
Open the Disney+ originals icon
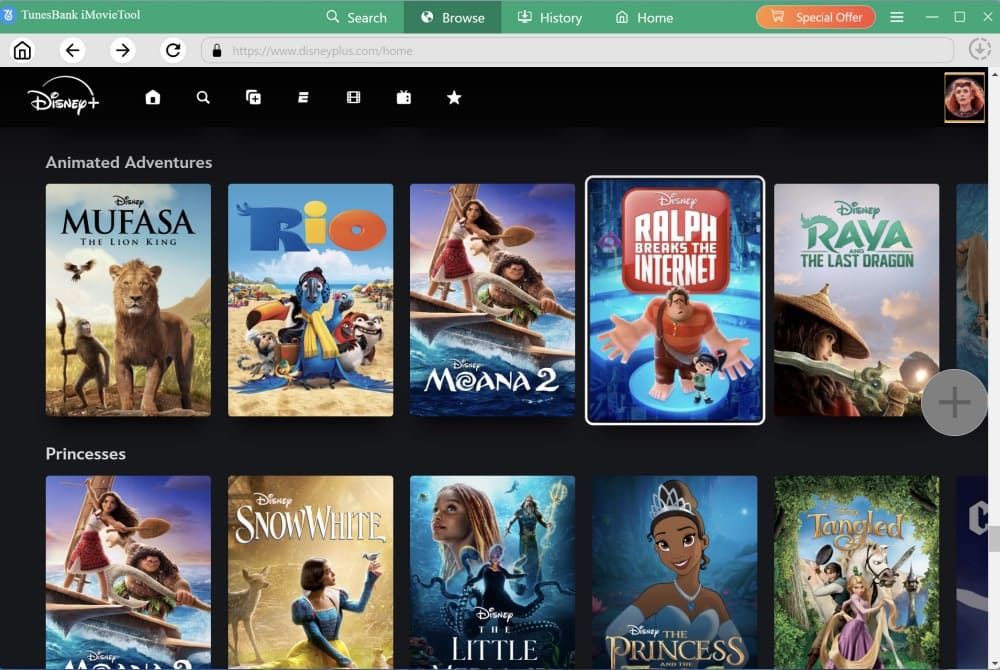(303, 98)
